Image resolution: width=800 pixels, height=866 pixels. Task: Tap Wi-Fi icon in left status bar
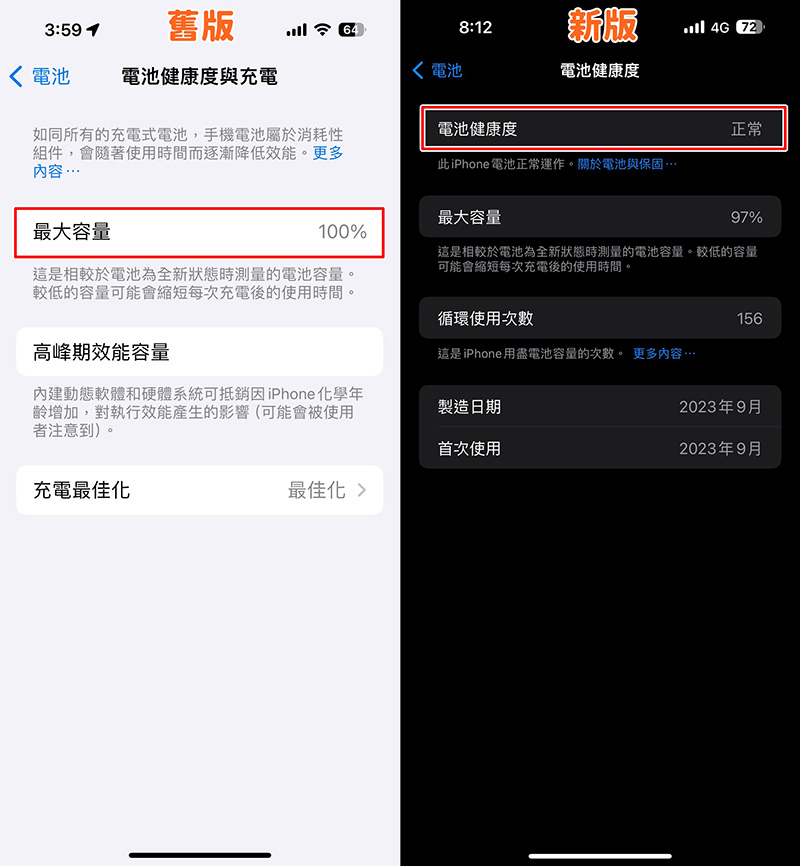click(x=322, y=29)
